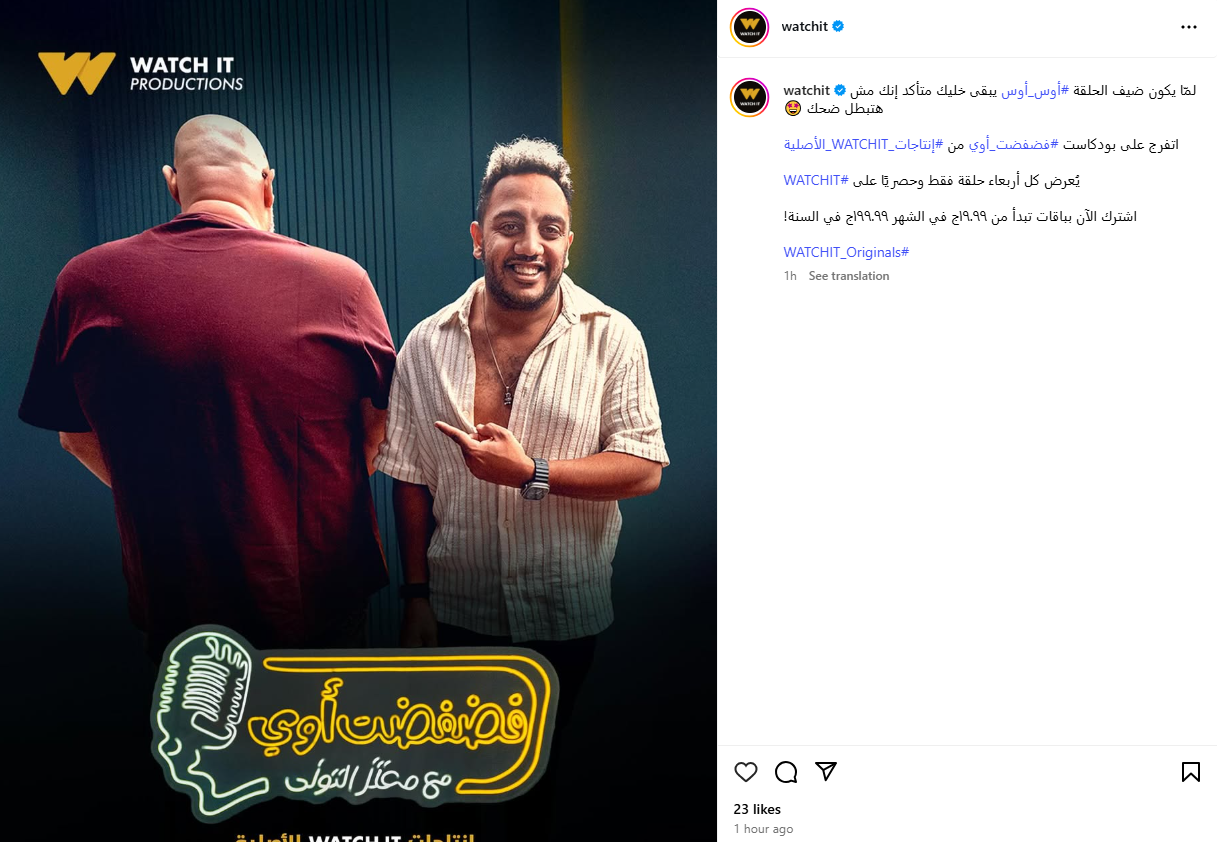Open the #WATCHIT_Originals hashtag

tap(846, 252)
